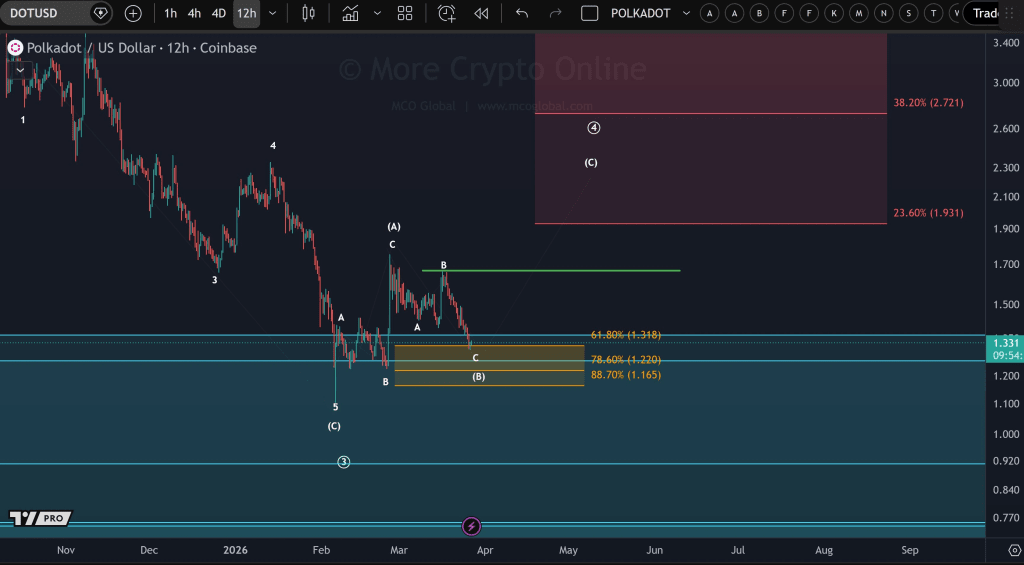This screenshot has width=1024, height=565.
Task: Open the quick layout circled T
Action: 933,13
